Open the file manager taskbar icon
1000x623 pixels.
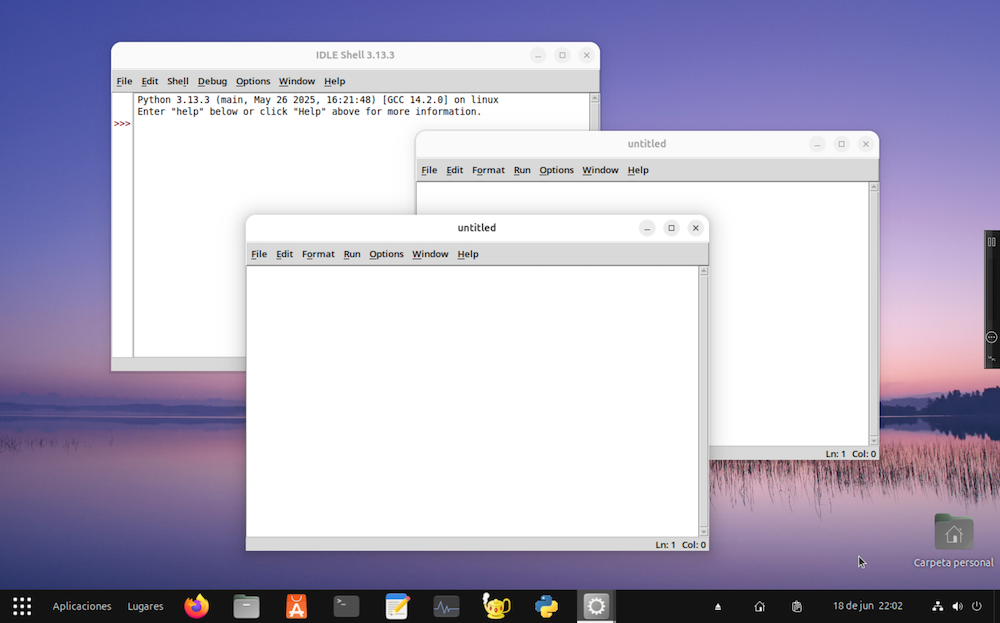point(246,606)
